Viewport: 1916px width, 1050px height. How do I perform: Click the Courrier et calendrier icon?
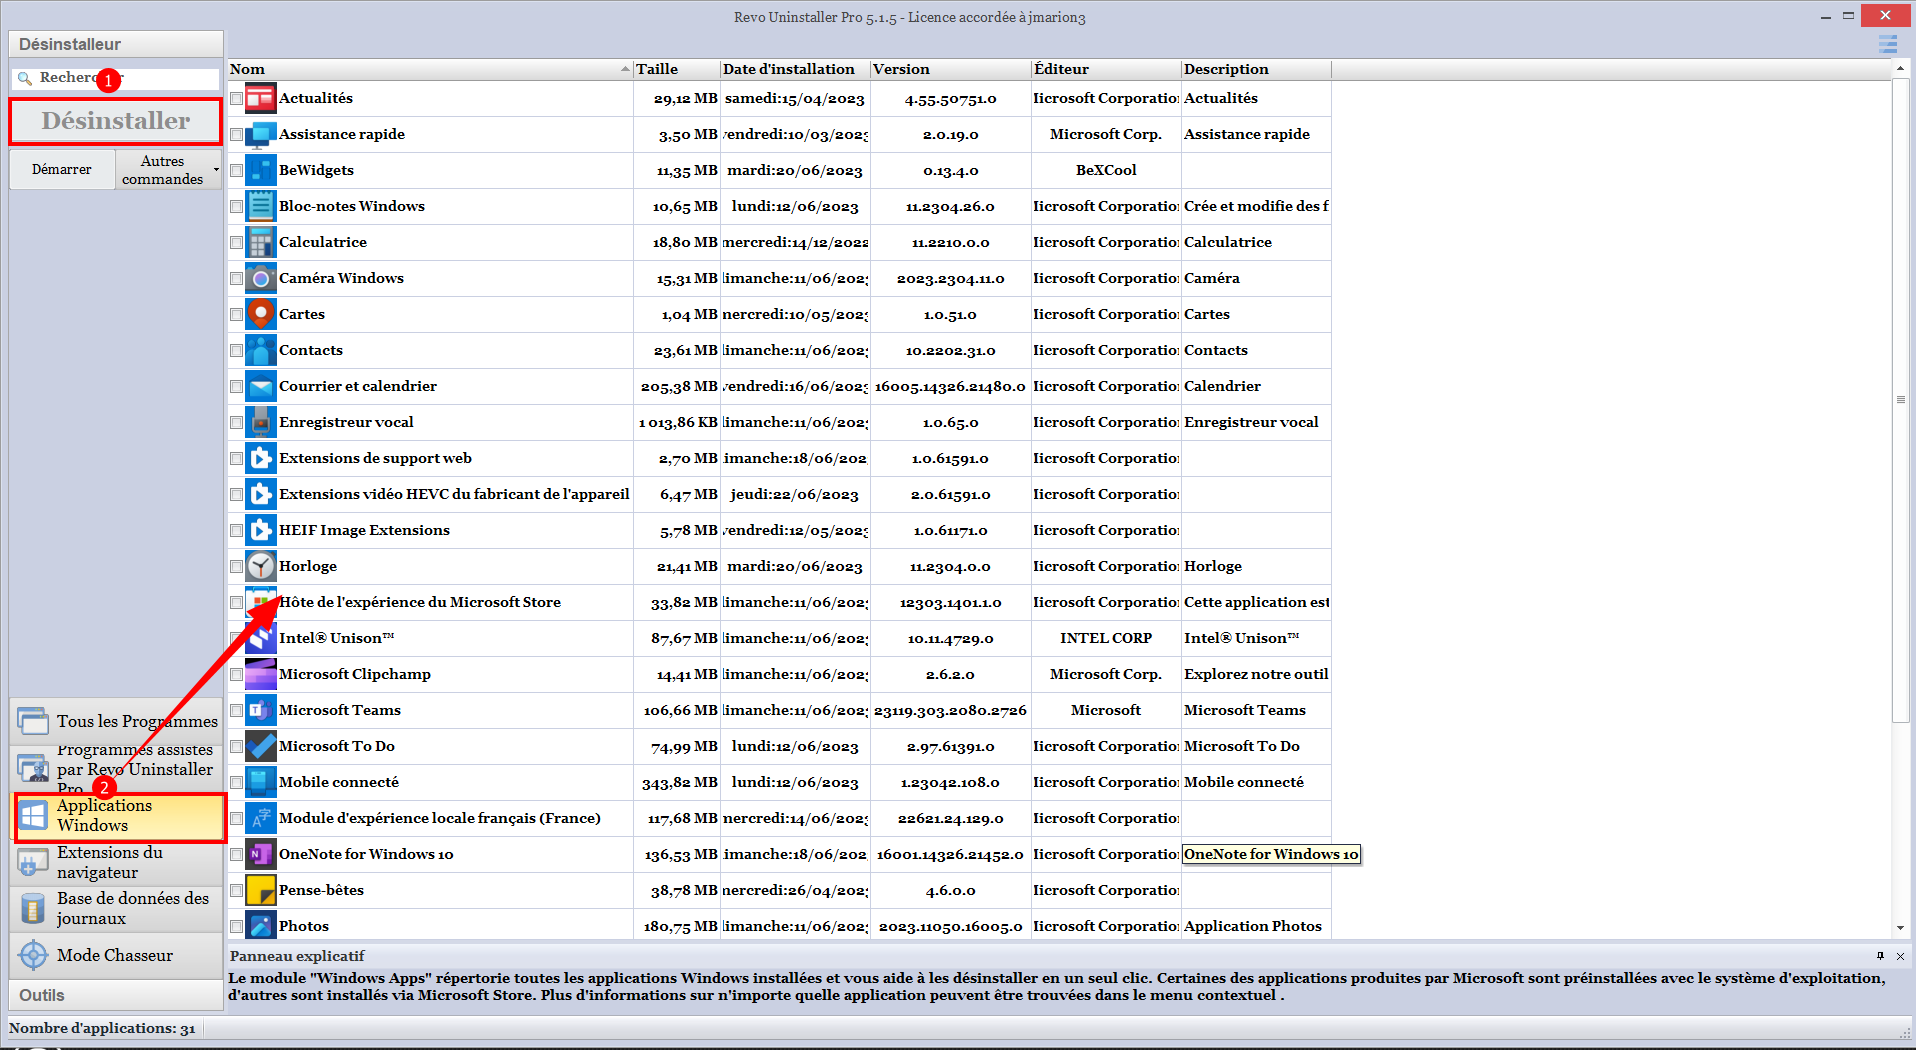point(261,386)
